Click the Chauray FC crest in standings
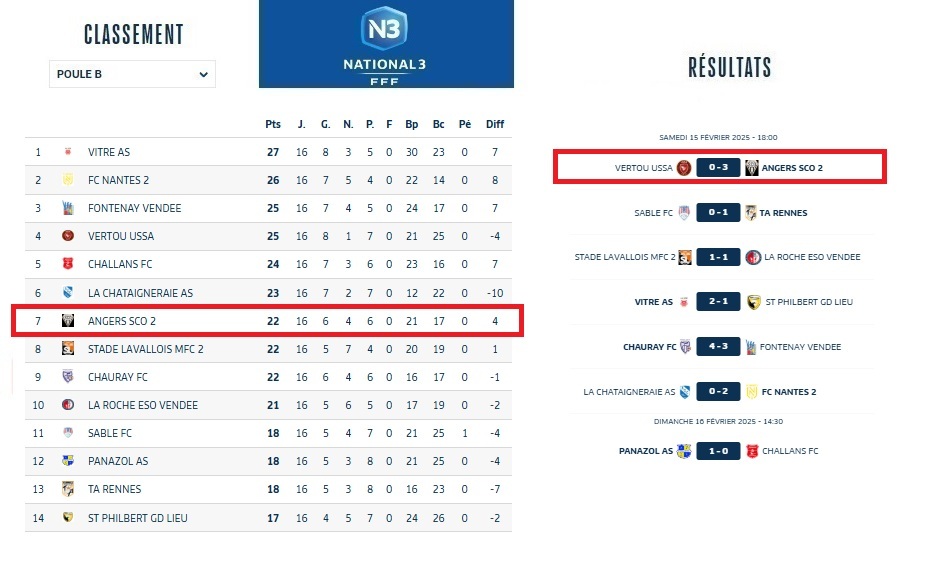 point(68,377)
